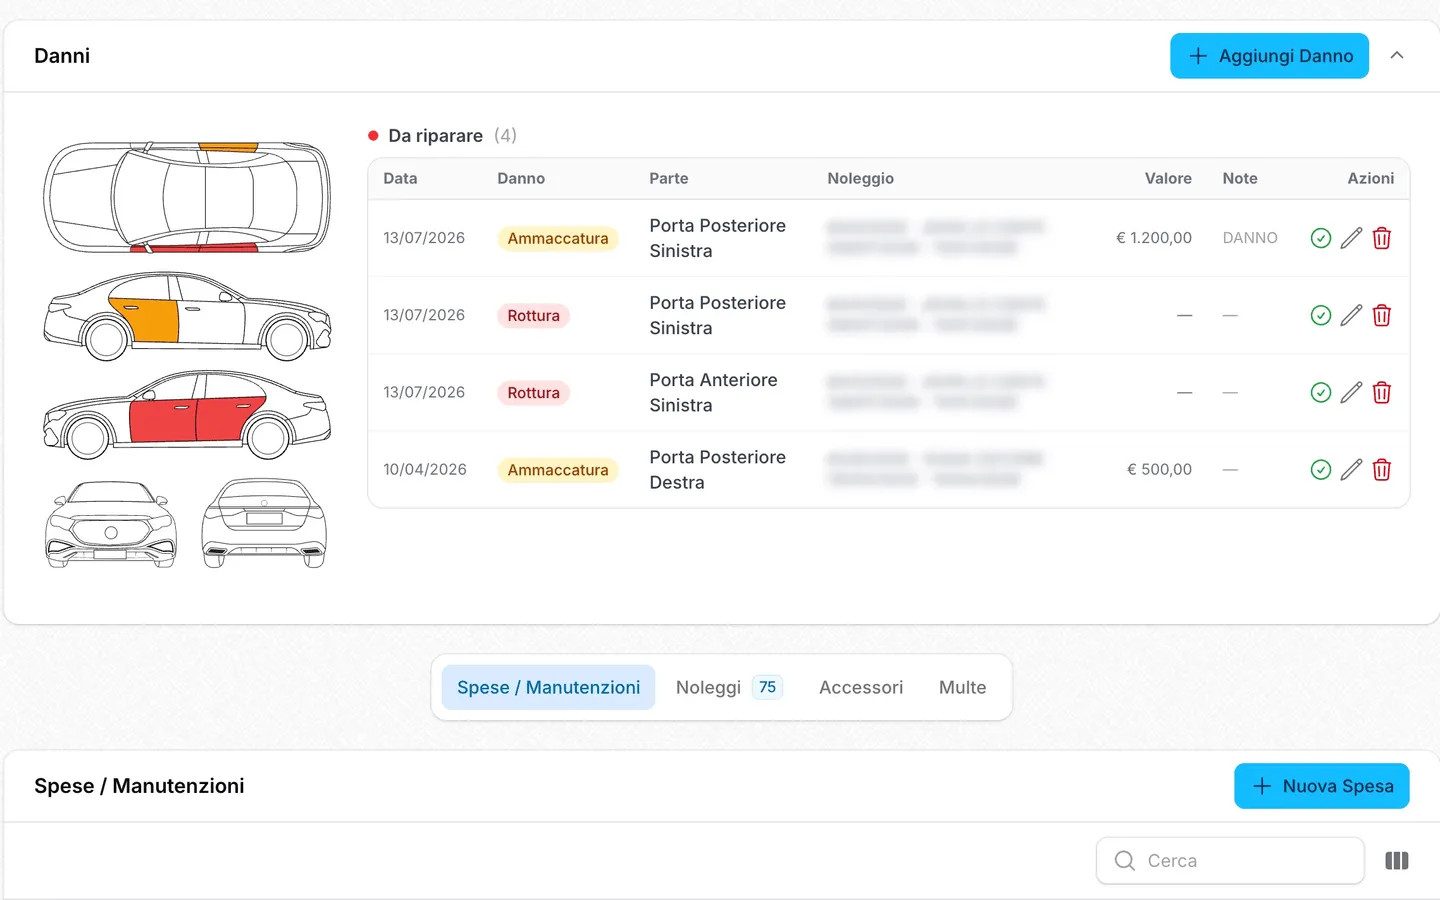1440x900 pixels.
Task: Delete the first Ammaccatura damage with DANNO note
Action: point(1382,238)
